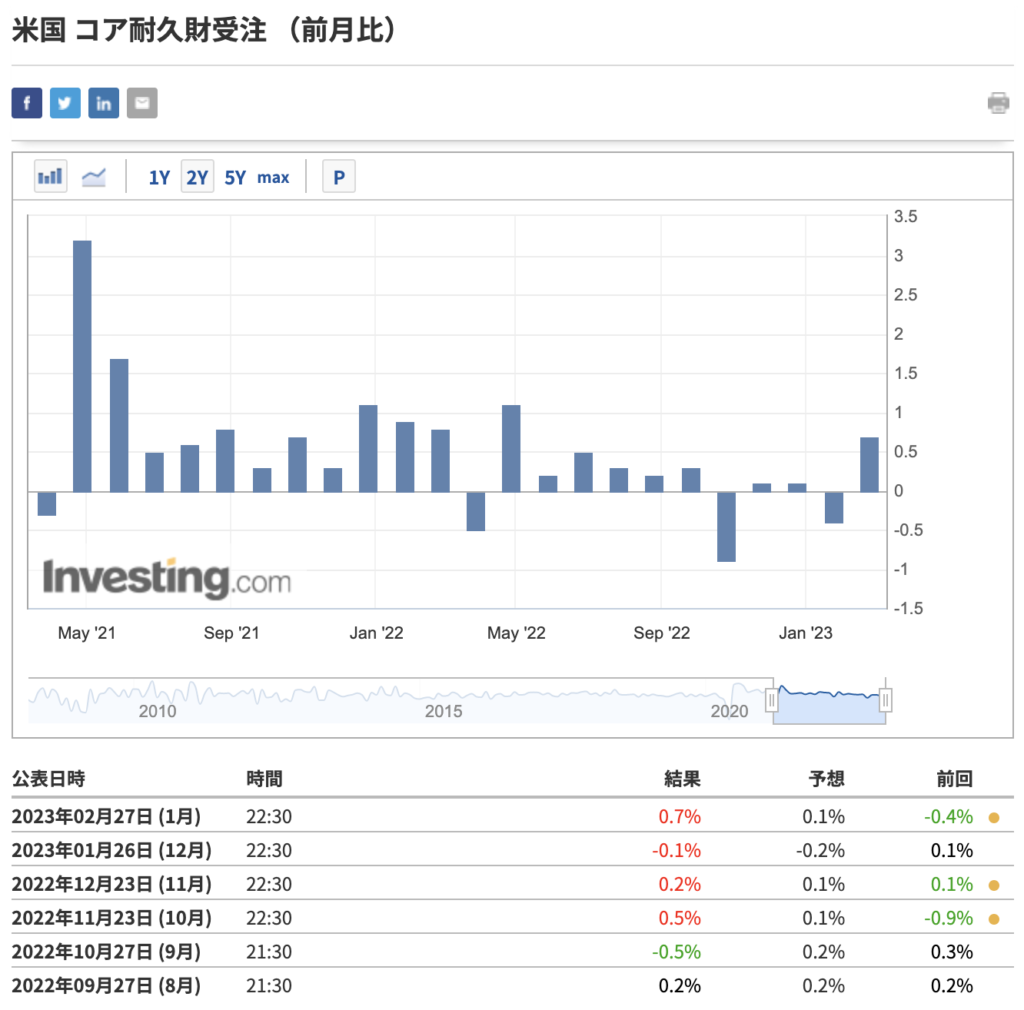Viewport: 1024px width, 1010px height.
Task: Select the 1Y time range
Action: [x=159, y=178]
